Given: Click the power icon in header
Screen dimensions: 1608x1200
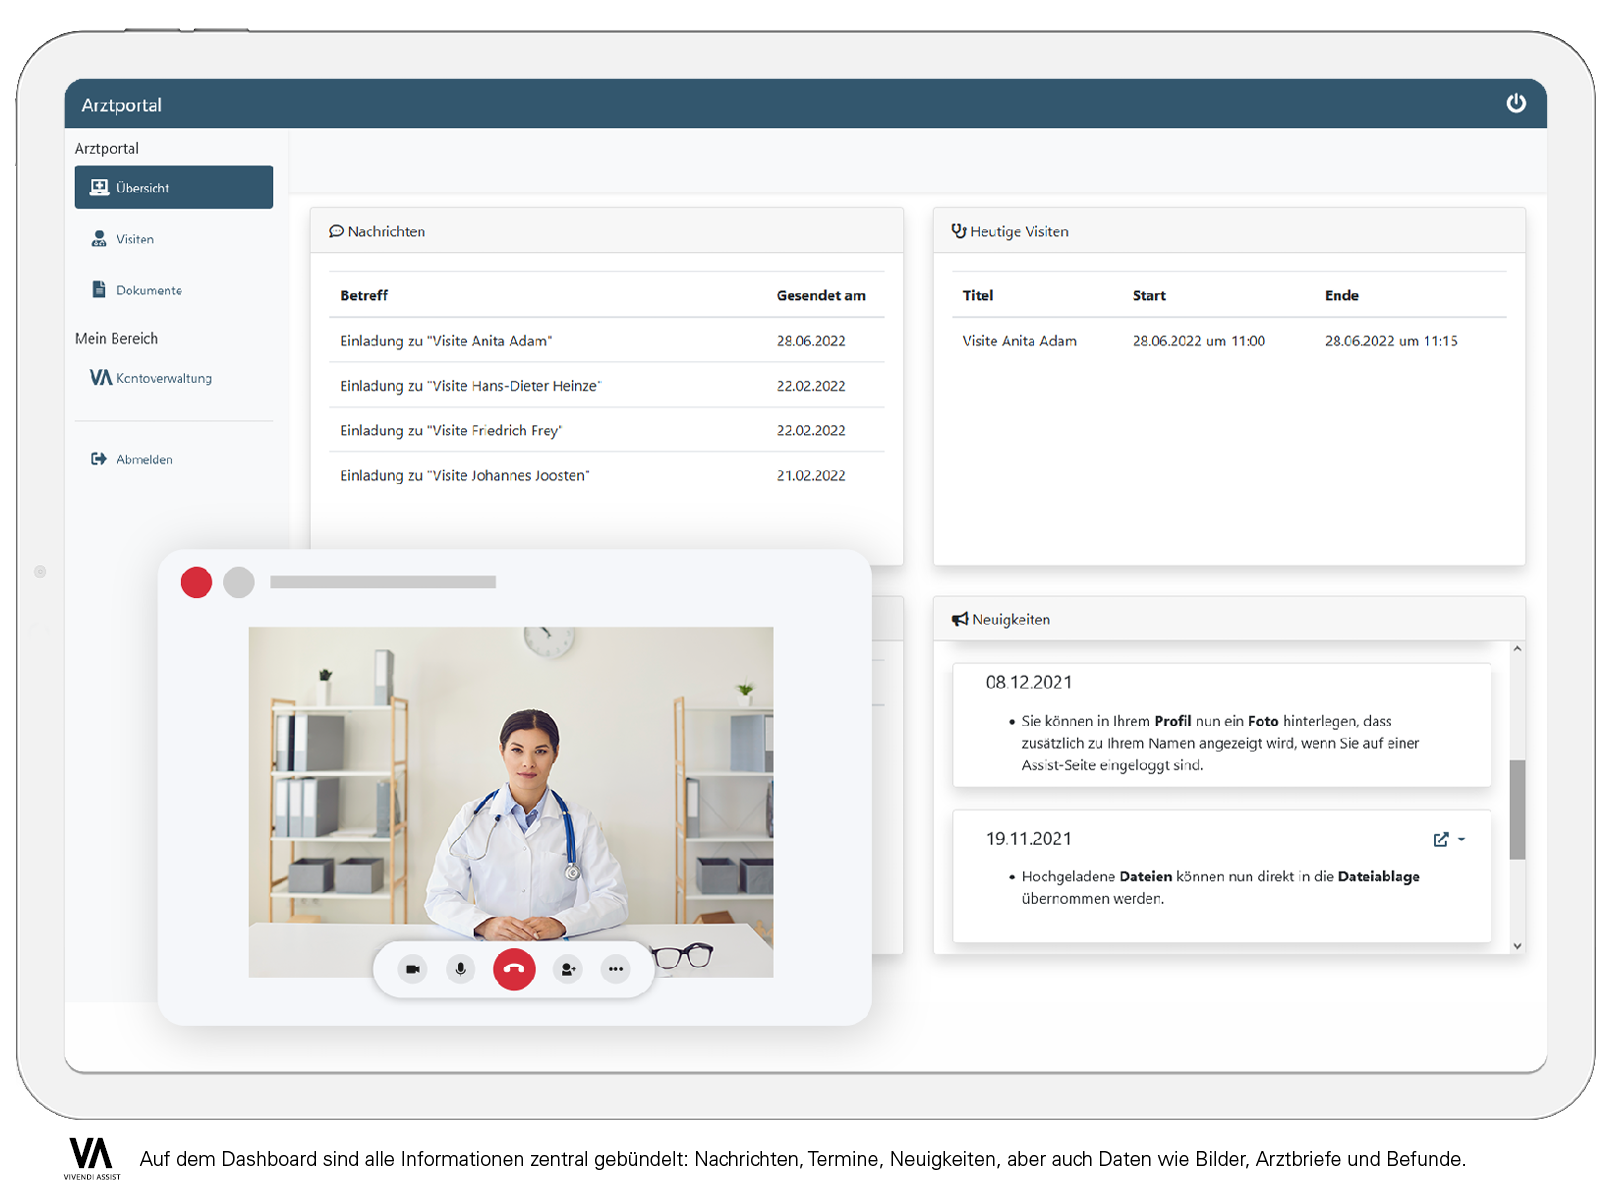Looking at the screenshot, I should click(x=1515, y=103).
